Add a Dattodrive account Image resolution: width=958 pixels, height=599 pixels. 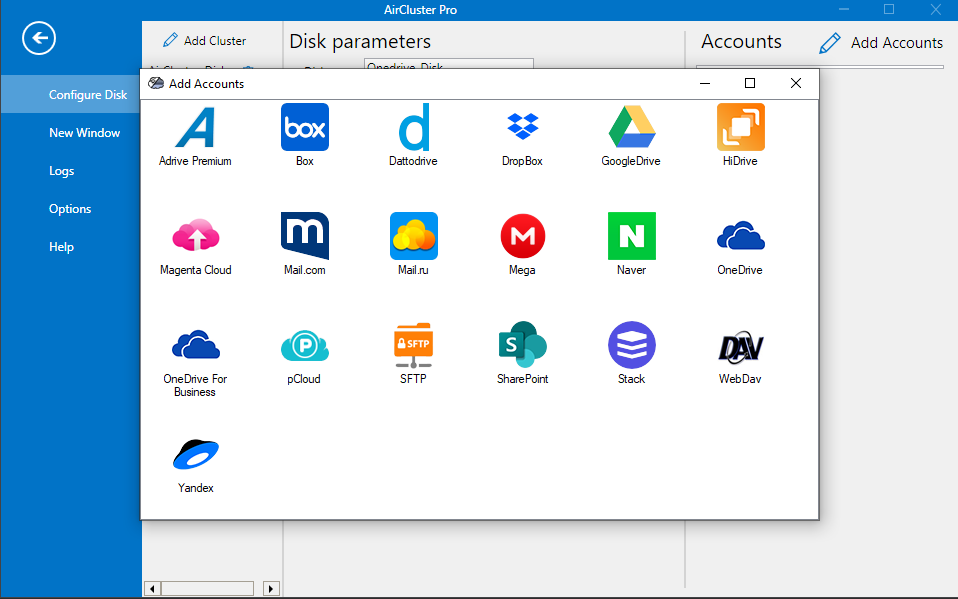(x=414, y=127)
